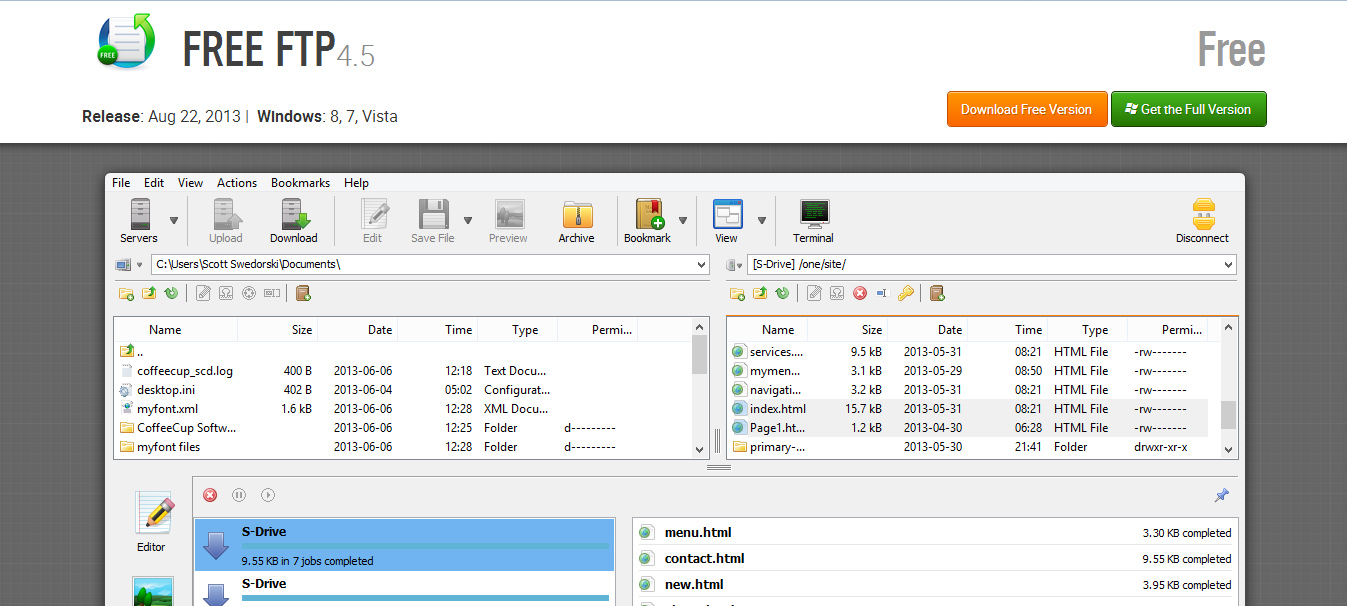The width and height of the screenshot is (1347, 606).
Task: Expand the Save File dropdown arrow
Action: point(468,221)
